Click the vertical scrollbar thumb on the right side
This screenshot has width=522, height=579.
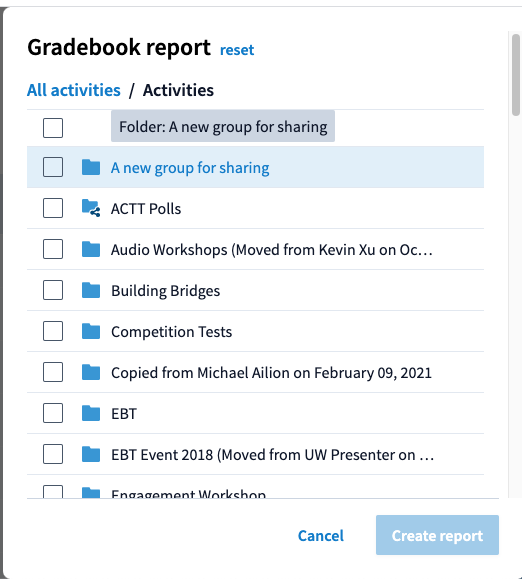(516, 75)
